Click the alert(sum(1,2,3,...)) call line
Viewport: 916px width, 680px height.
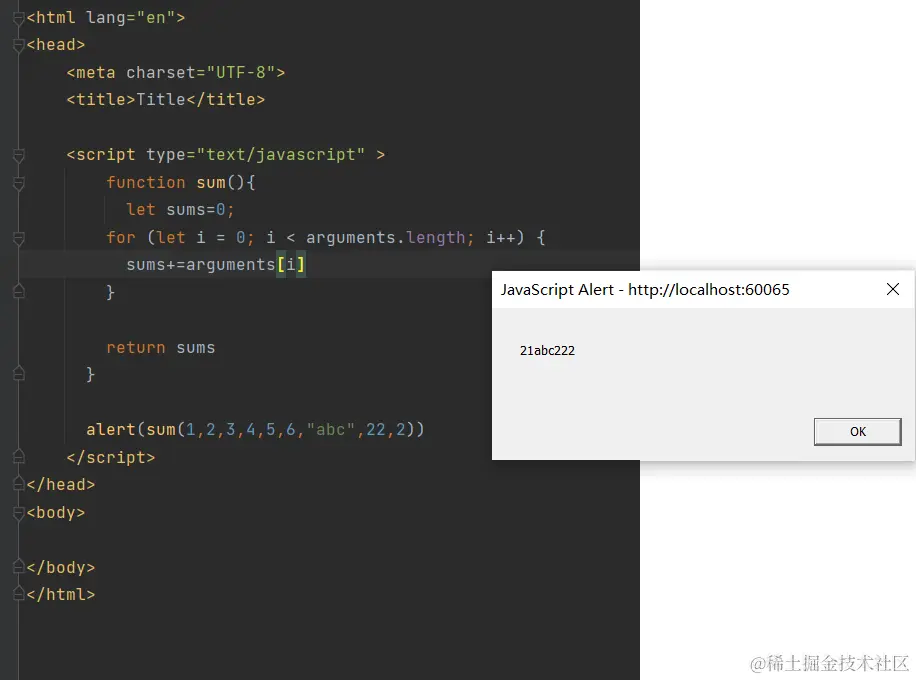(255, 430)
